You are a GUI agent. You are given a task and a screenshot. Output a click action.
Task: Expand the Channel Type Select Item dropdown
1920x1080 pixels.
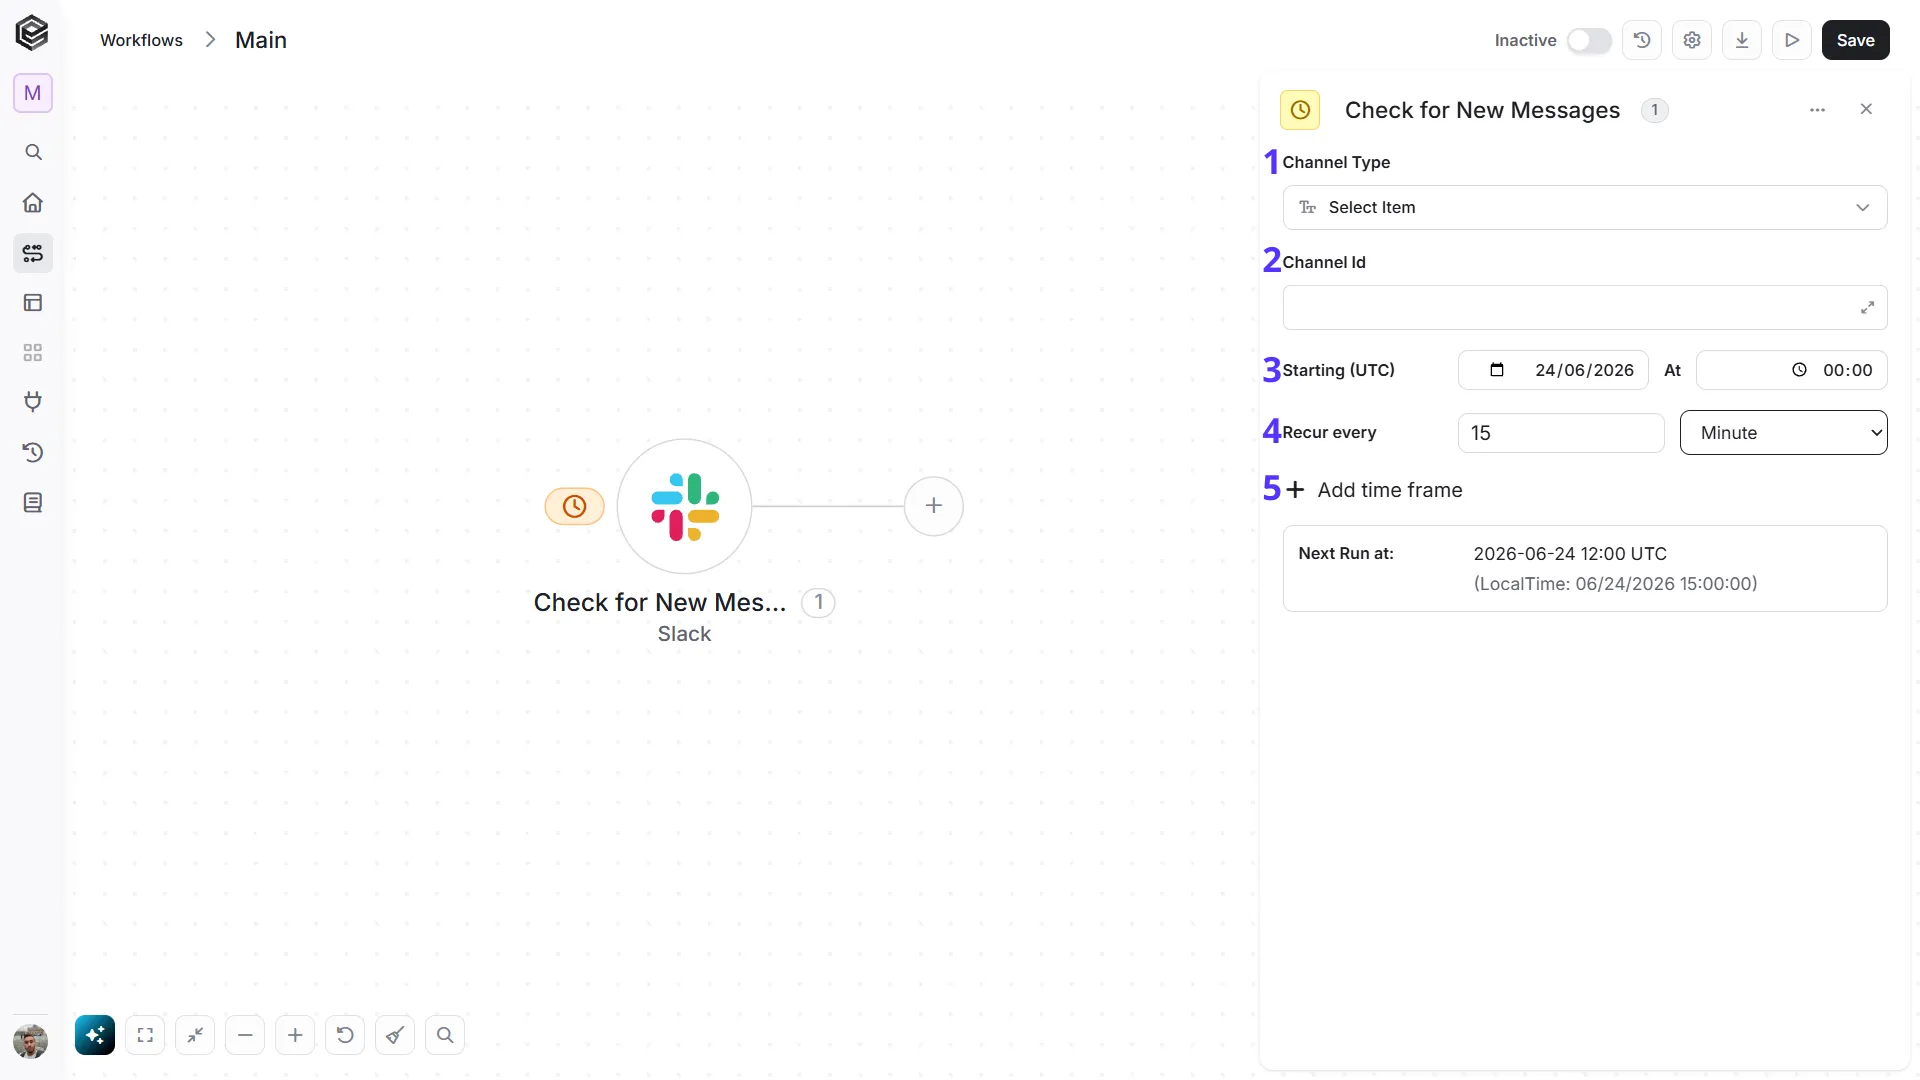(1585, 207)
